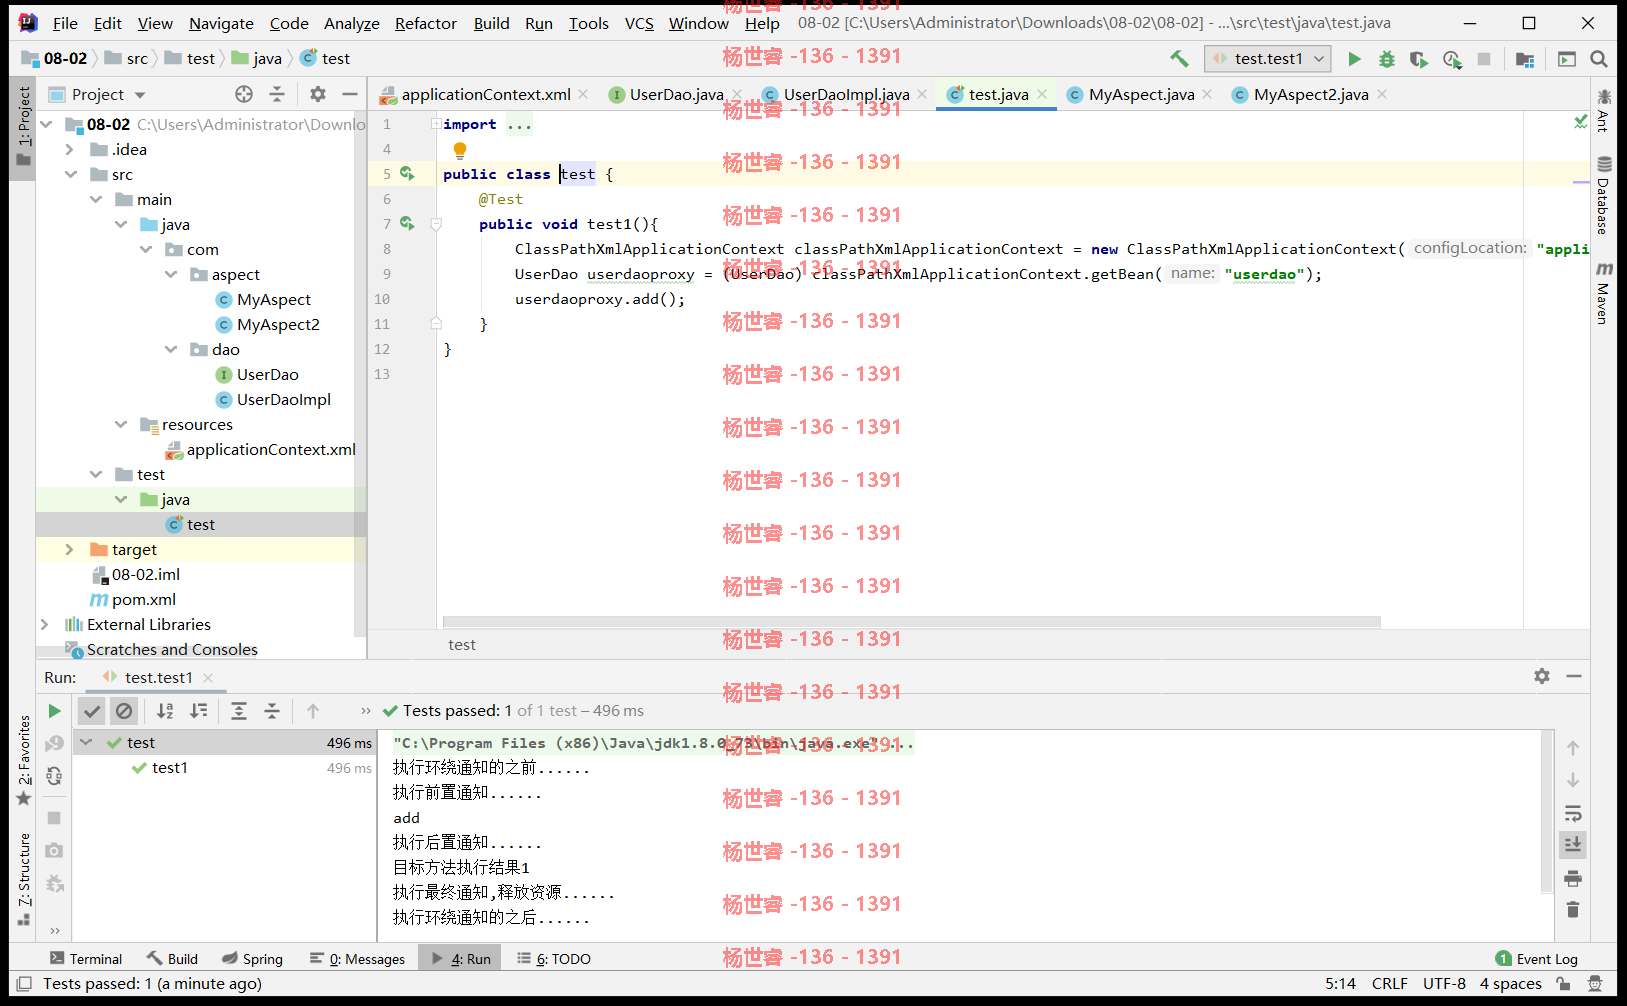Open Run panel settings gear
This screenshot has height=1006, width=1627.
click(1542, 676)
